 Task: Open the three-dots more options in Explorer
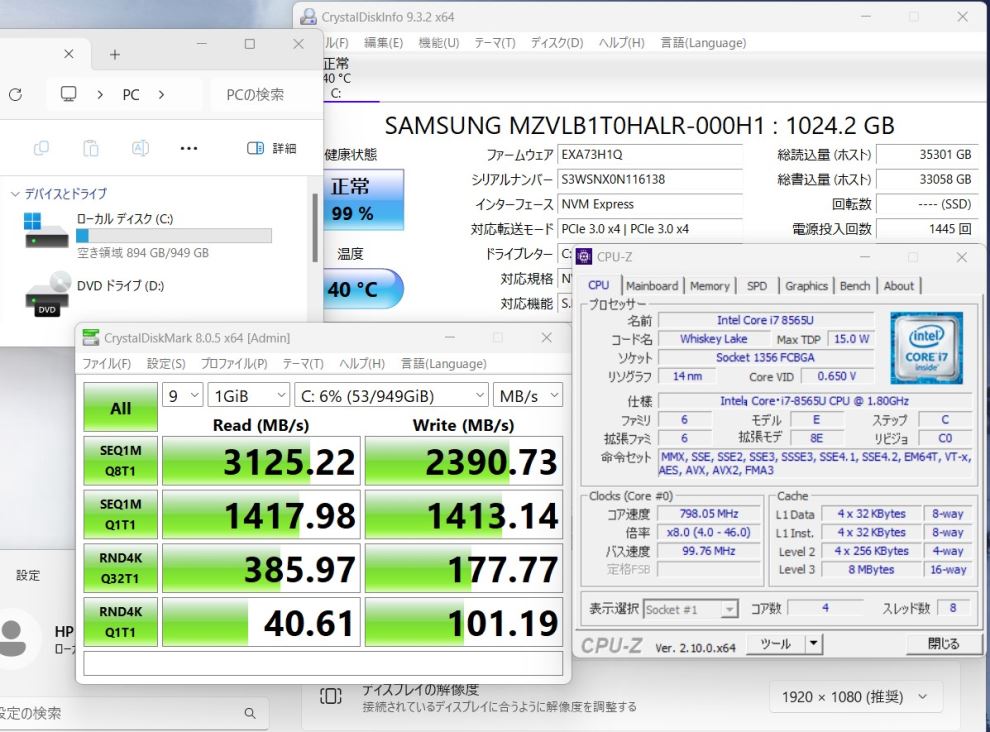pos(189,148)
